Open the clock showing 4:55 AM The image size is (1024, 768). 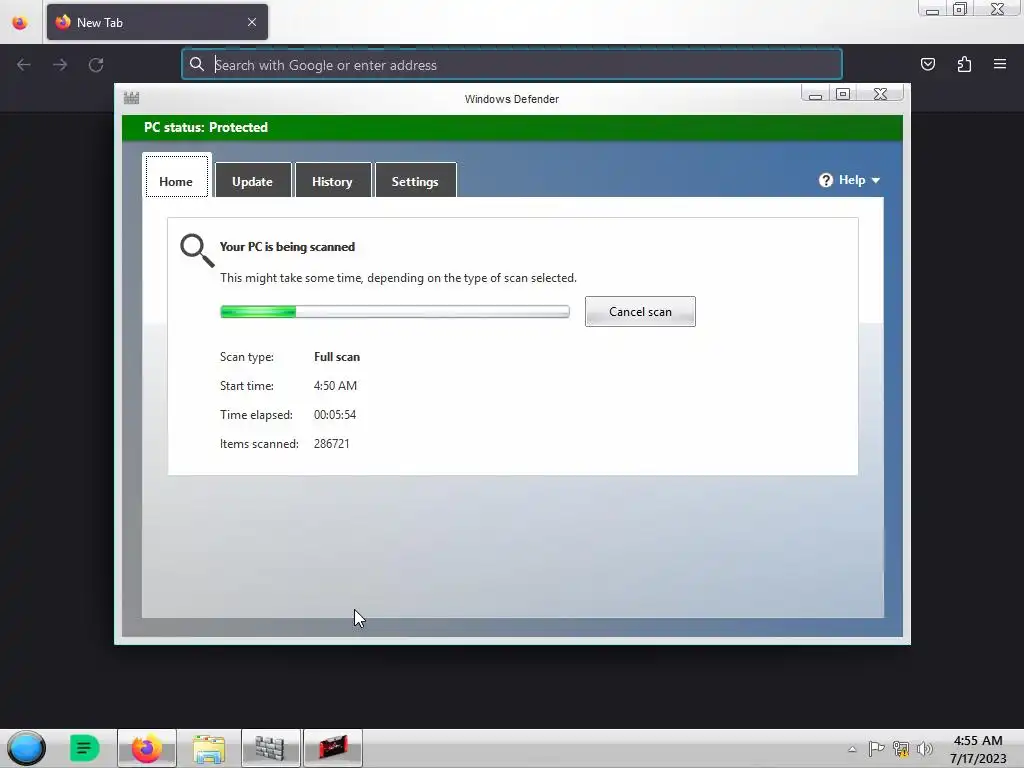(x=978, y=749)
